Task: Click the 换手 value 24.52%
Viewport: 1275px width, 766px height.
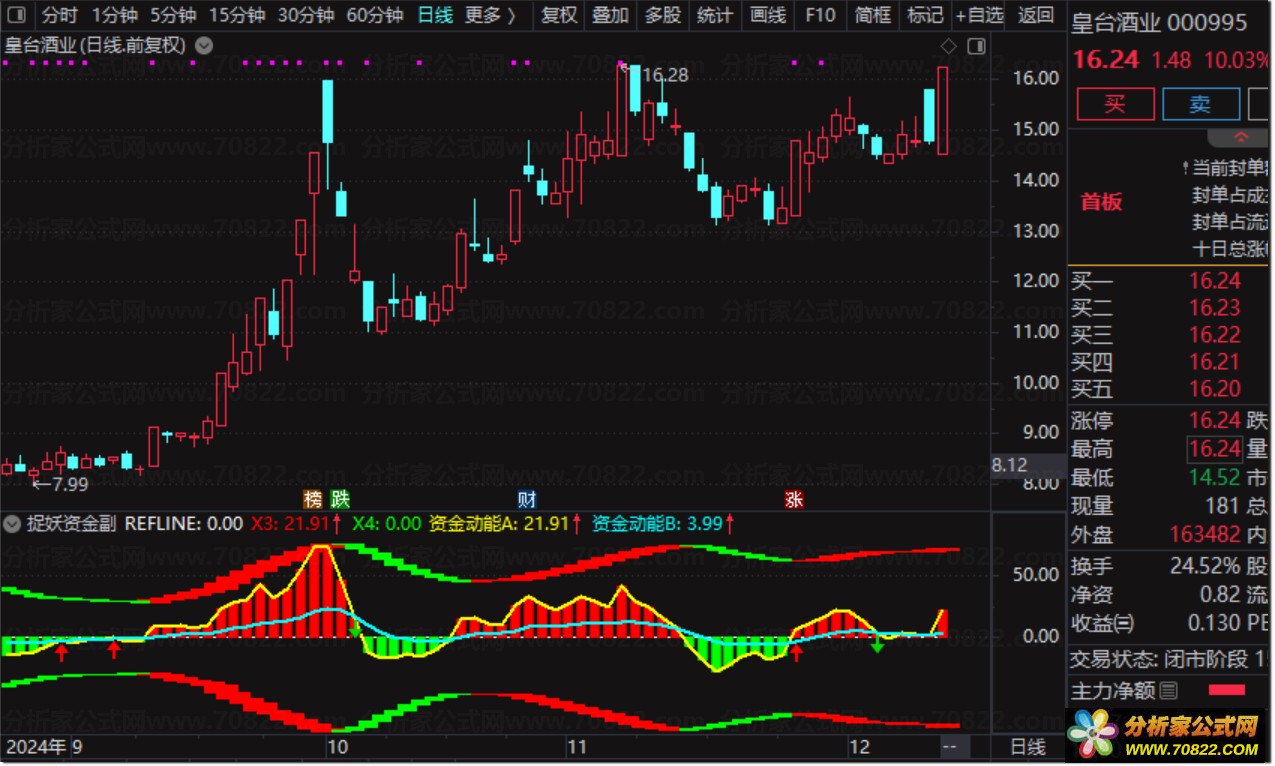Action: (1206, 566)
